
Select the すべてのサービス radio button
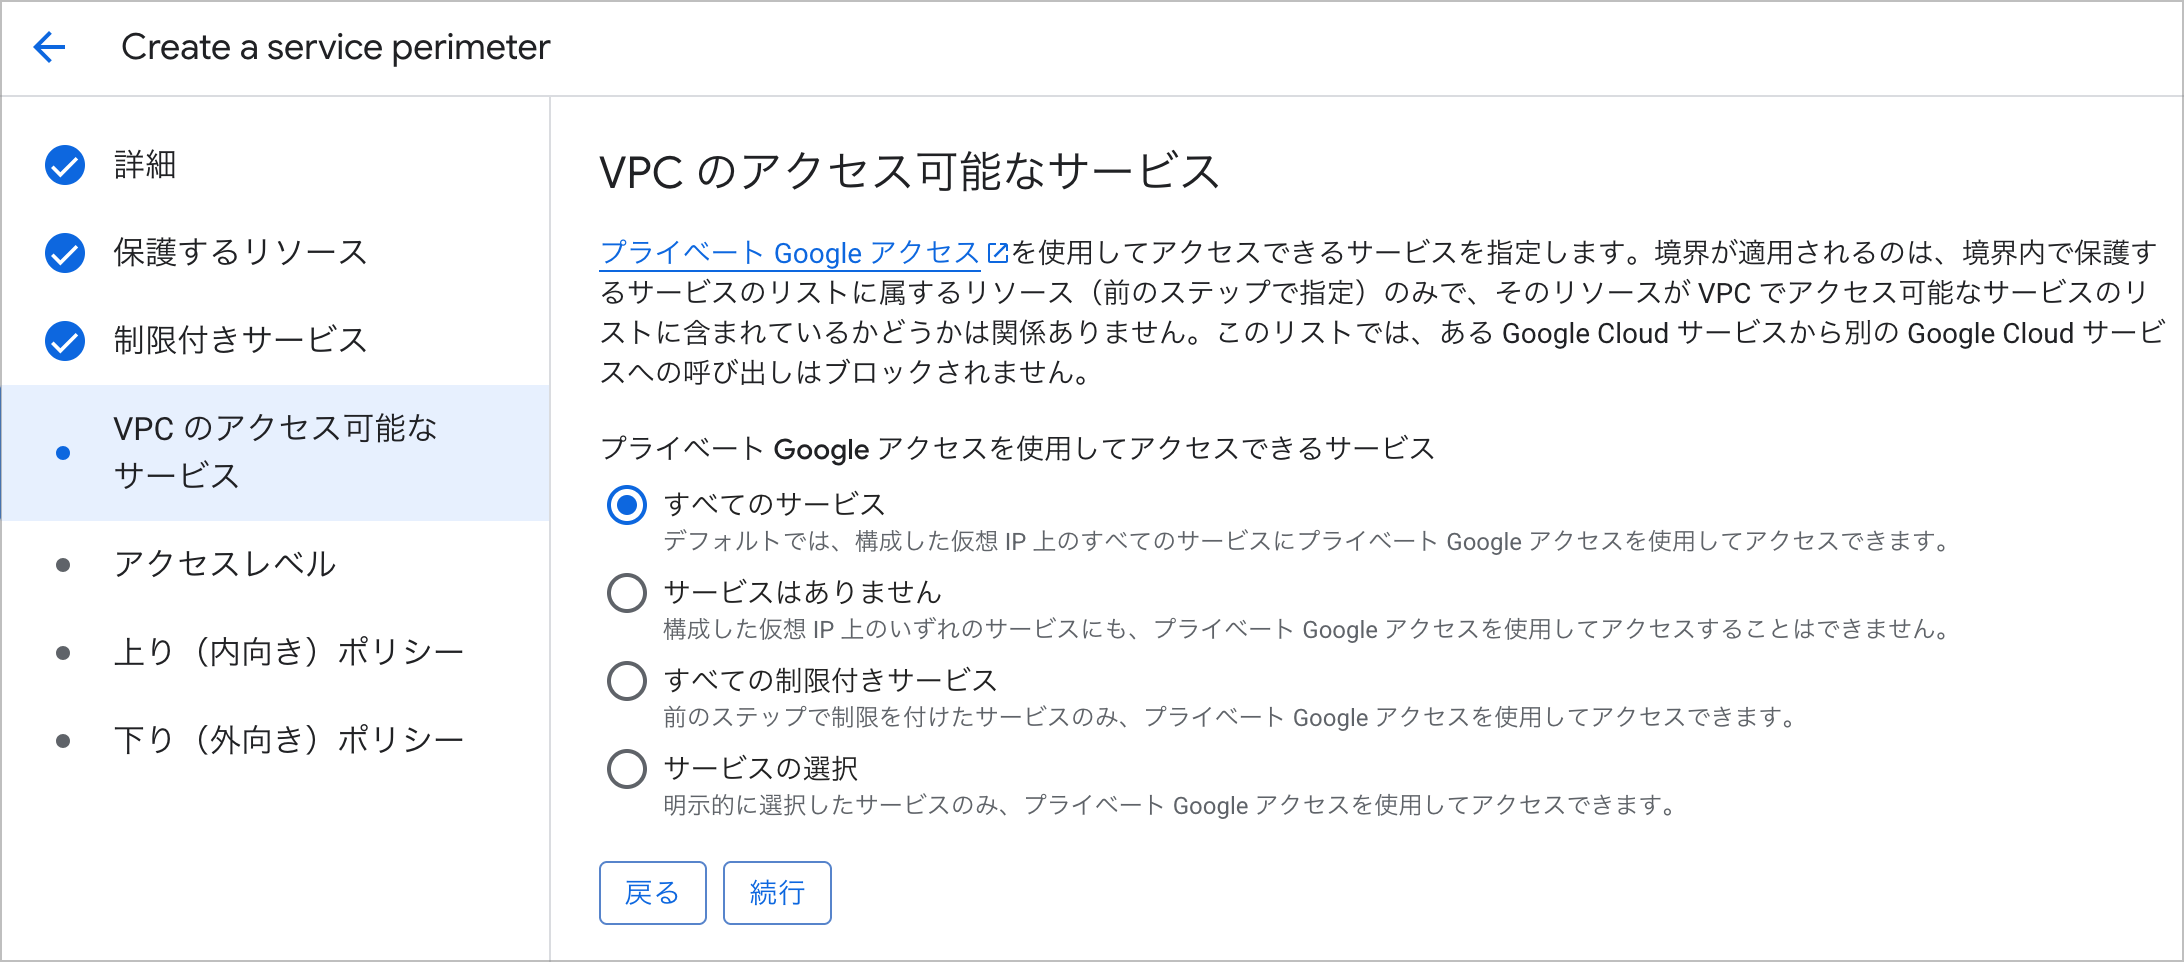[627, 505]
